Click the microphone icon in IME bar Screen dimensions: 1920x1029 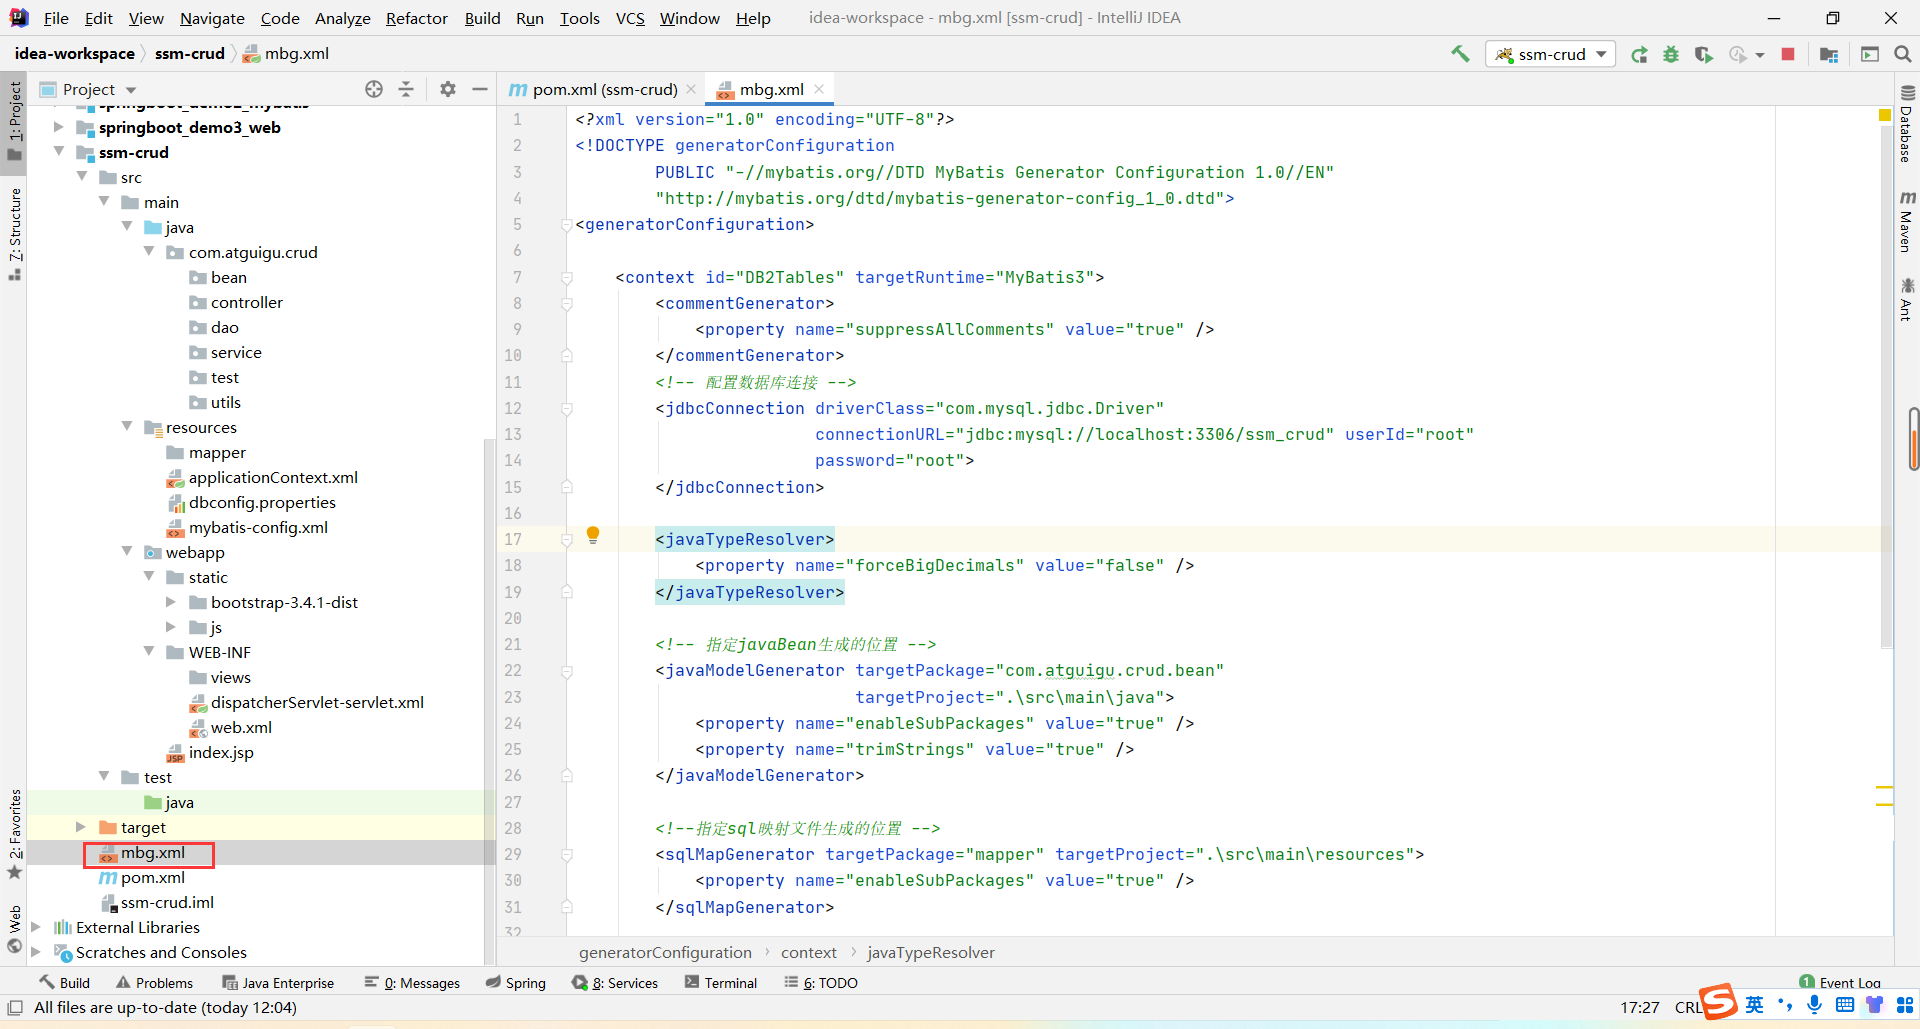1814,1005
